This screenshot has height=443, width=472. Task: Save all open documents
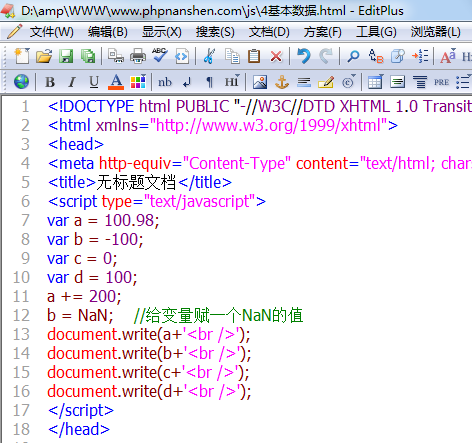click(88, 56)
